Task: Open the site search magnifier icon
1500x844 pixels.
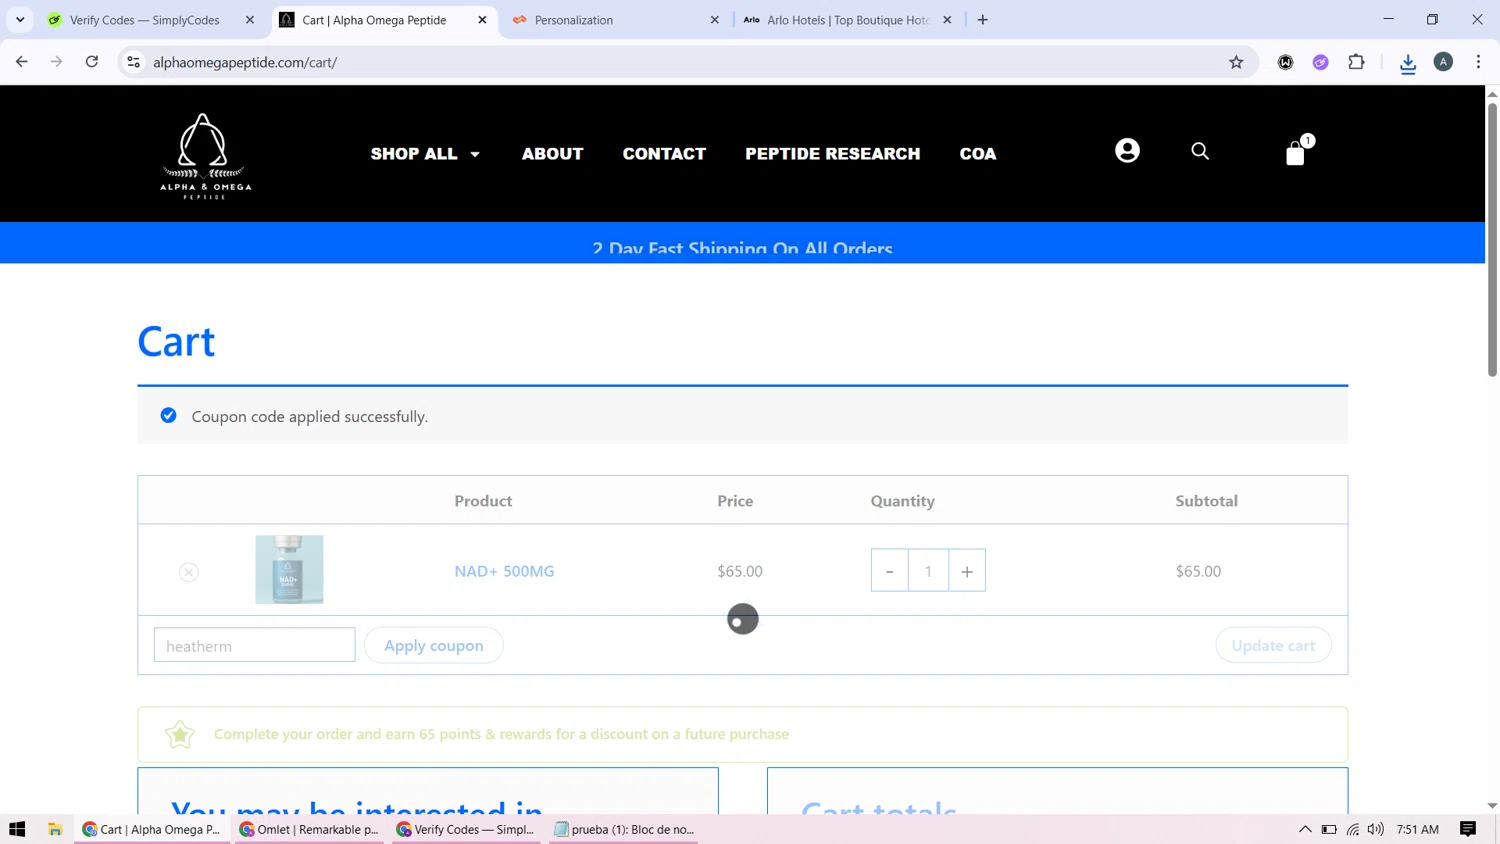Action: click(x=1200, y=151)
